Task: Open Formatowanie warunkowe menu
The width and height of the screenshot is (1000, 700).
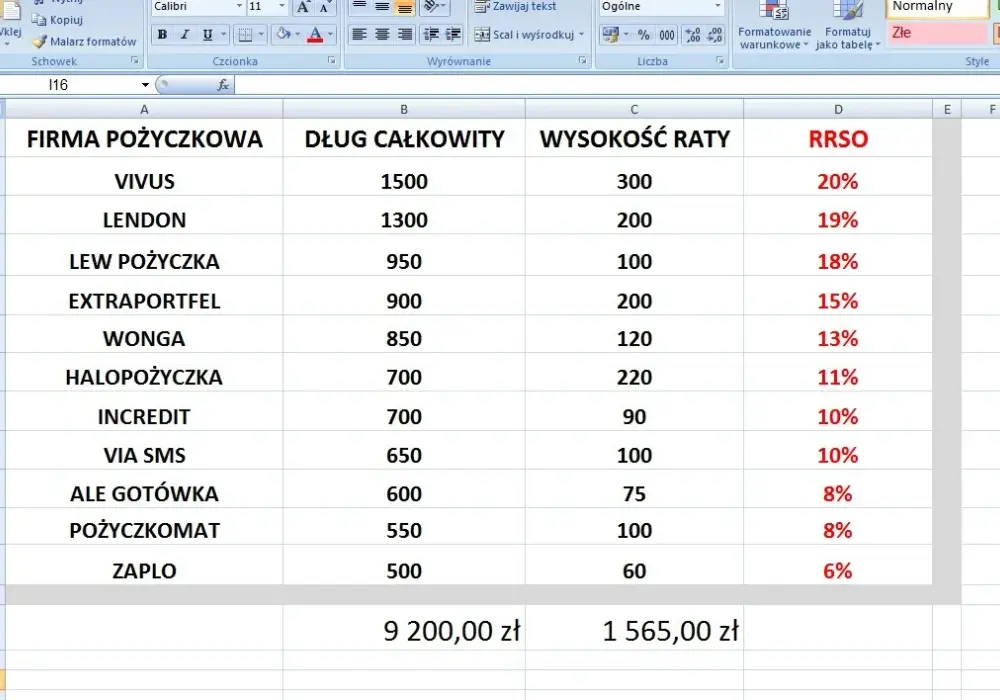Action: 774,26
